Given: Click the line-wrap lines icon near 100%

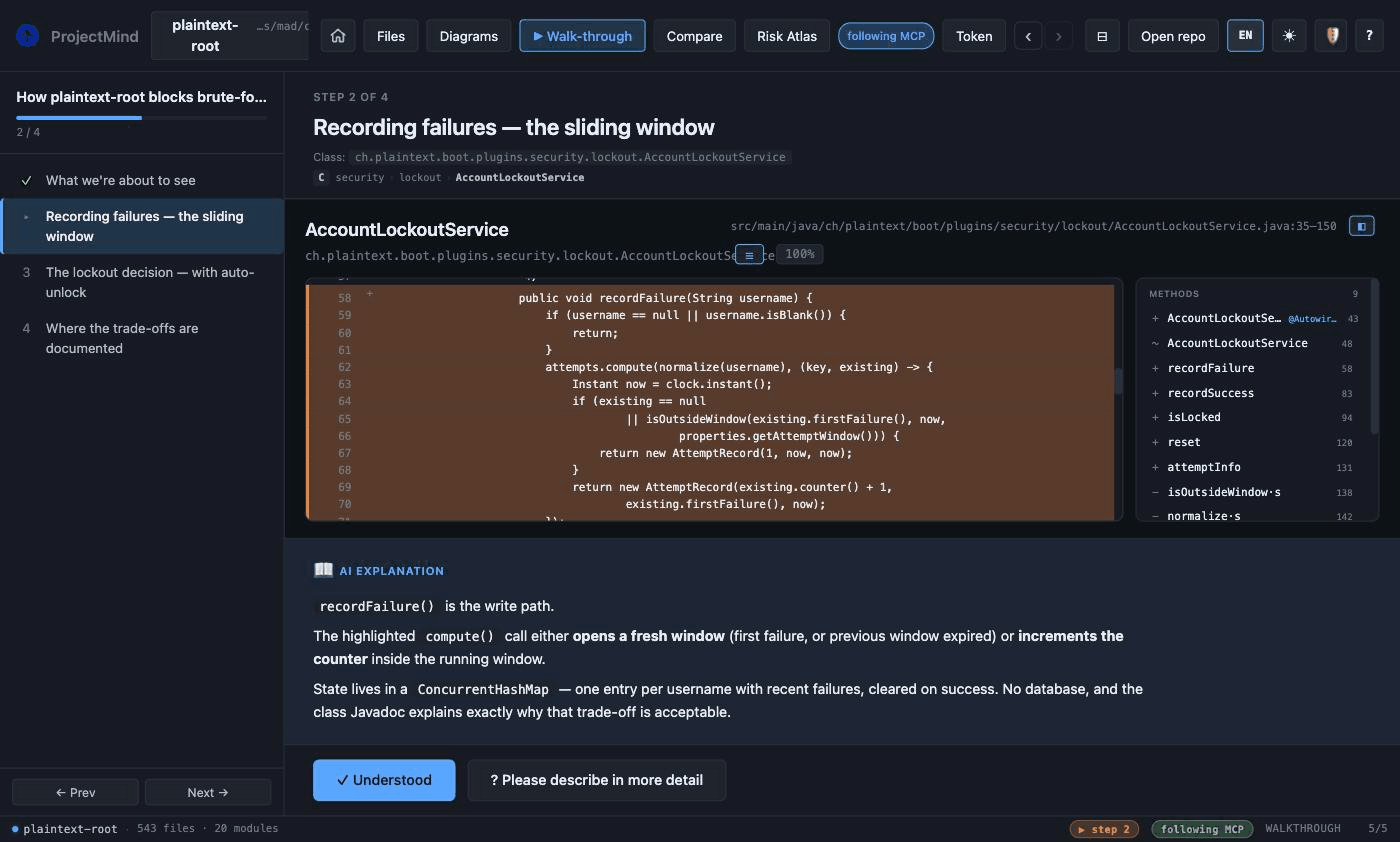Looking at the screenshot, I should point(749,255).
